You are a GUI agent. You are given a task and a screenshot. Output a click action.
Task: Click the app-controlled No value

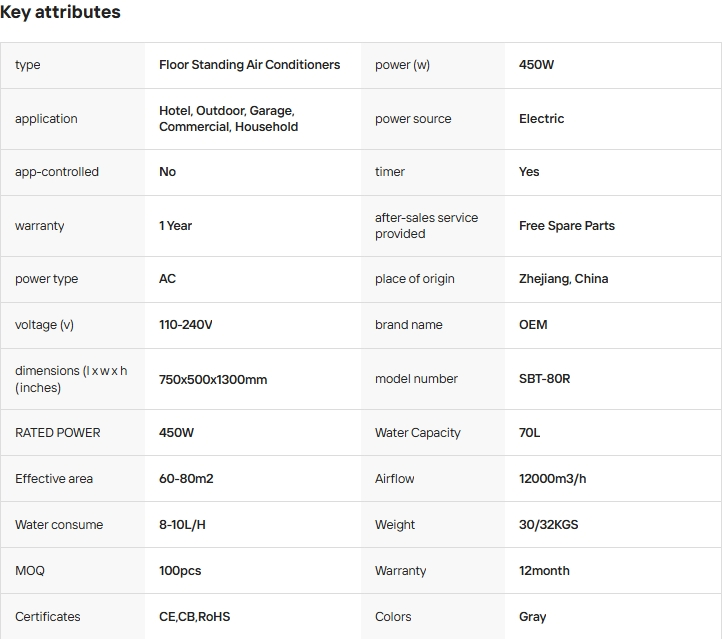tap(167, 172)
